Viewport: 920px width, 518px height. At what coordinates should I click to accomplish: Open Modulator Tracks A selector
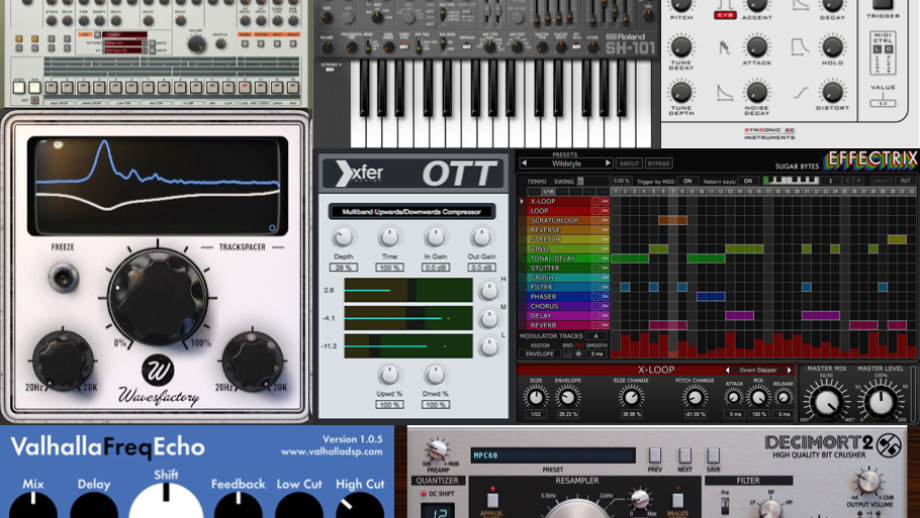coord(596,336)
